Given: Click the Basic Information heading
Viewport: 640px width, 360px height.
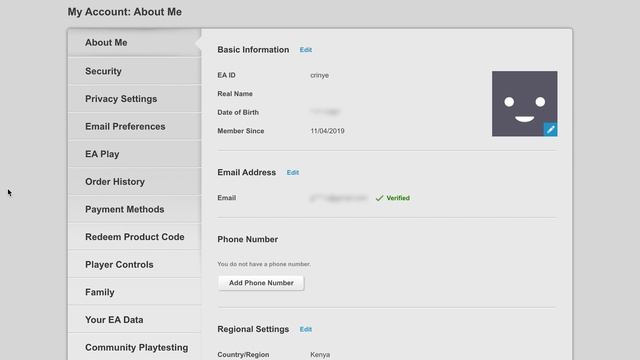Looking at the screenshot, I should 253,50.
